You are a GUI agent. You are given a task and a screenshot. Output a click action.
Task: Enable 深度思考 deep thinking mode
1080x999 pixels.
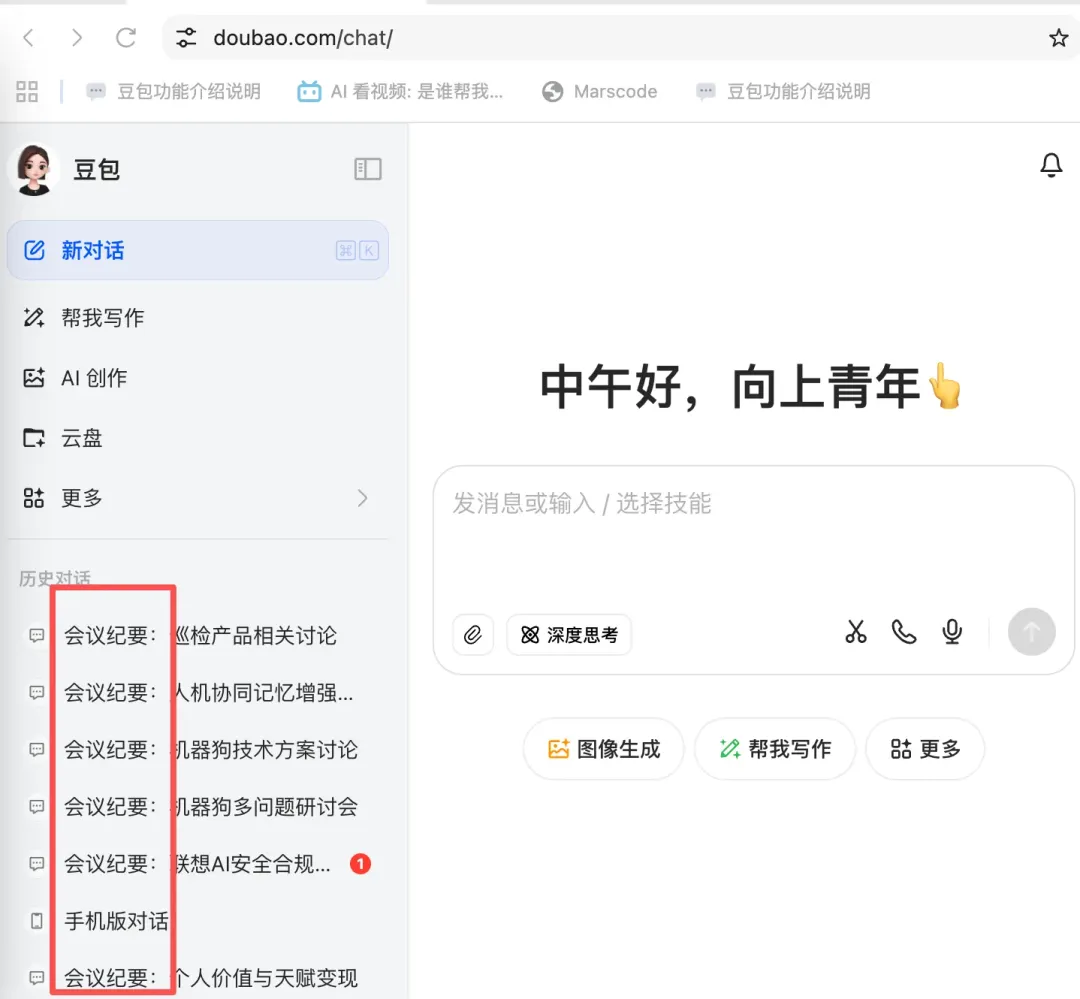(x=569, y=634)
